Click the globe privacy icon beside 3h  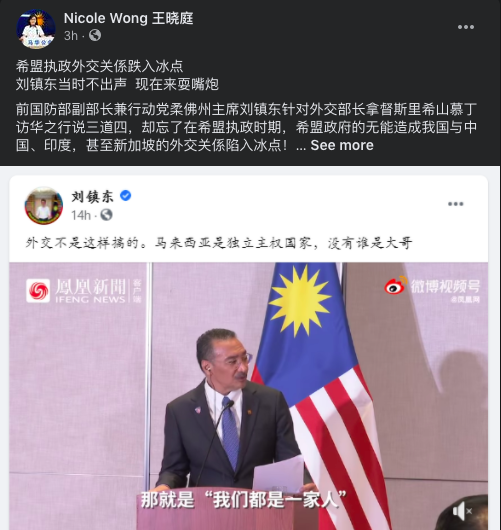(x=95, y=35)
